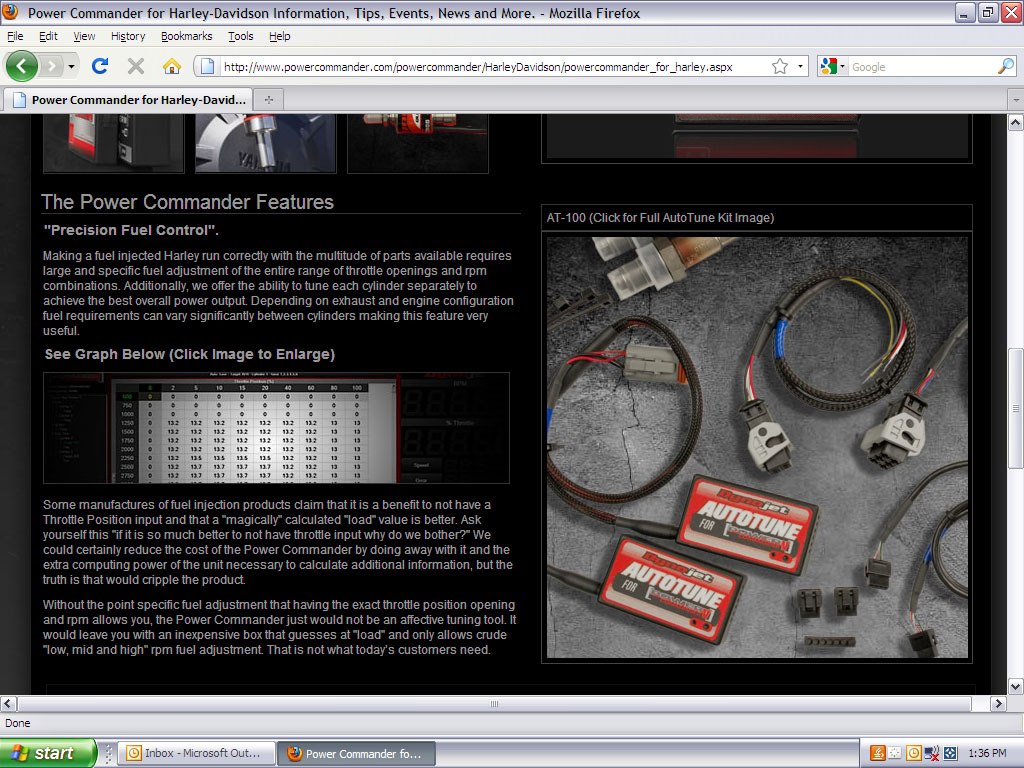Image resolution: width=1024 pixels, height=768 pixels.
Task: Open the File menu
Action: pyautogui.click(x=15, y=36)
